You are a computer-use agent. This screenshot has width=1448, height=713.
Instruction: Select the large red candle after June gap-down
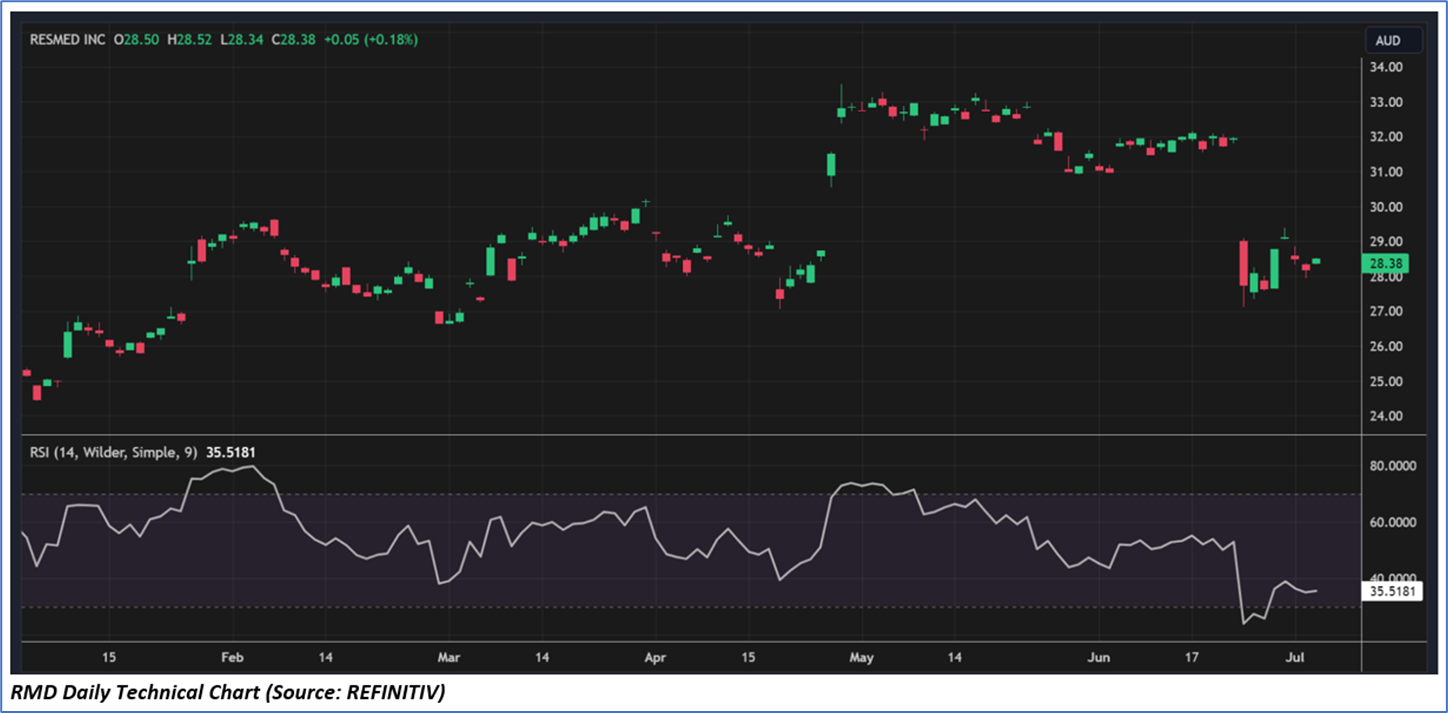click(1243, 262)
